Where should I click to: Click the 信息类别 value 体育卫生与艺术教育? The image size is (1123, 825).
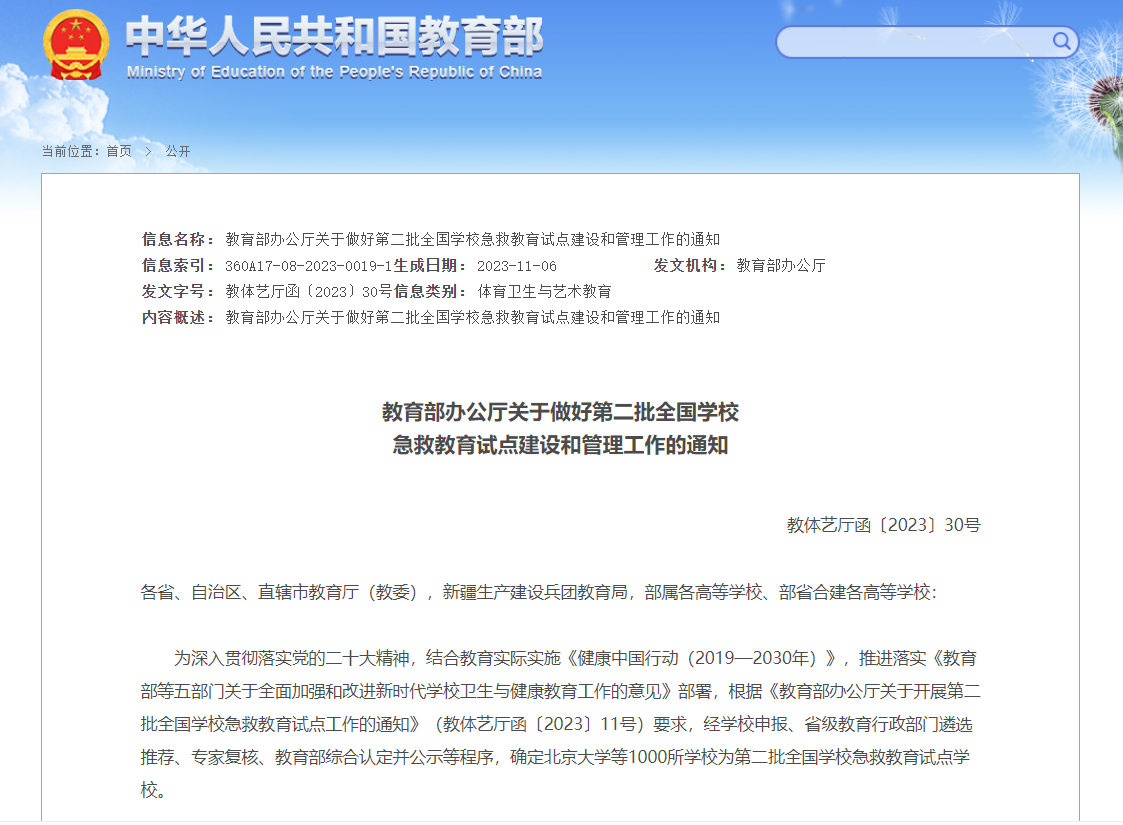(544, 292)
